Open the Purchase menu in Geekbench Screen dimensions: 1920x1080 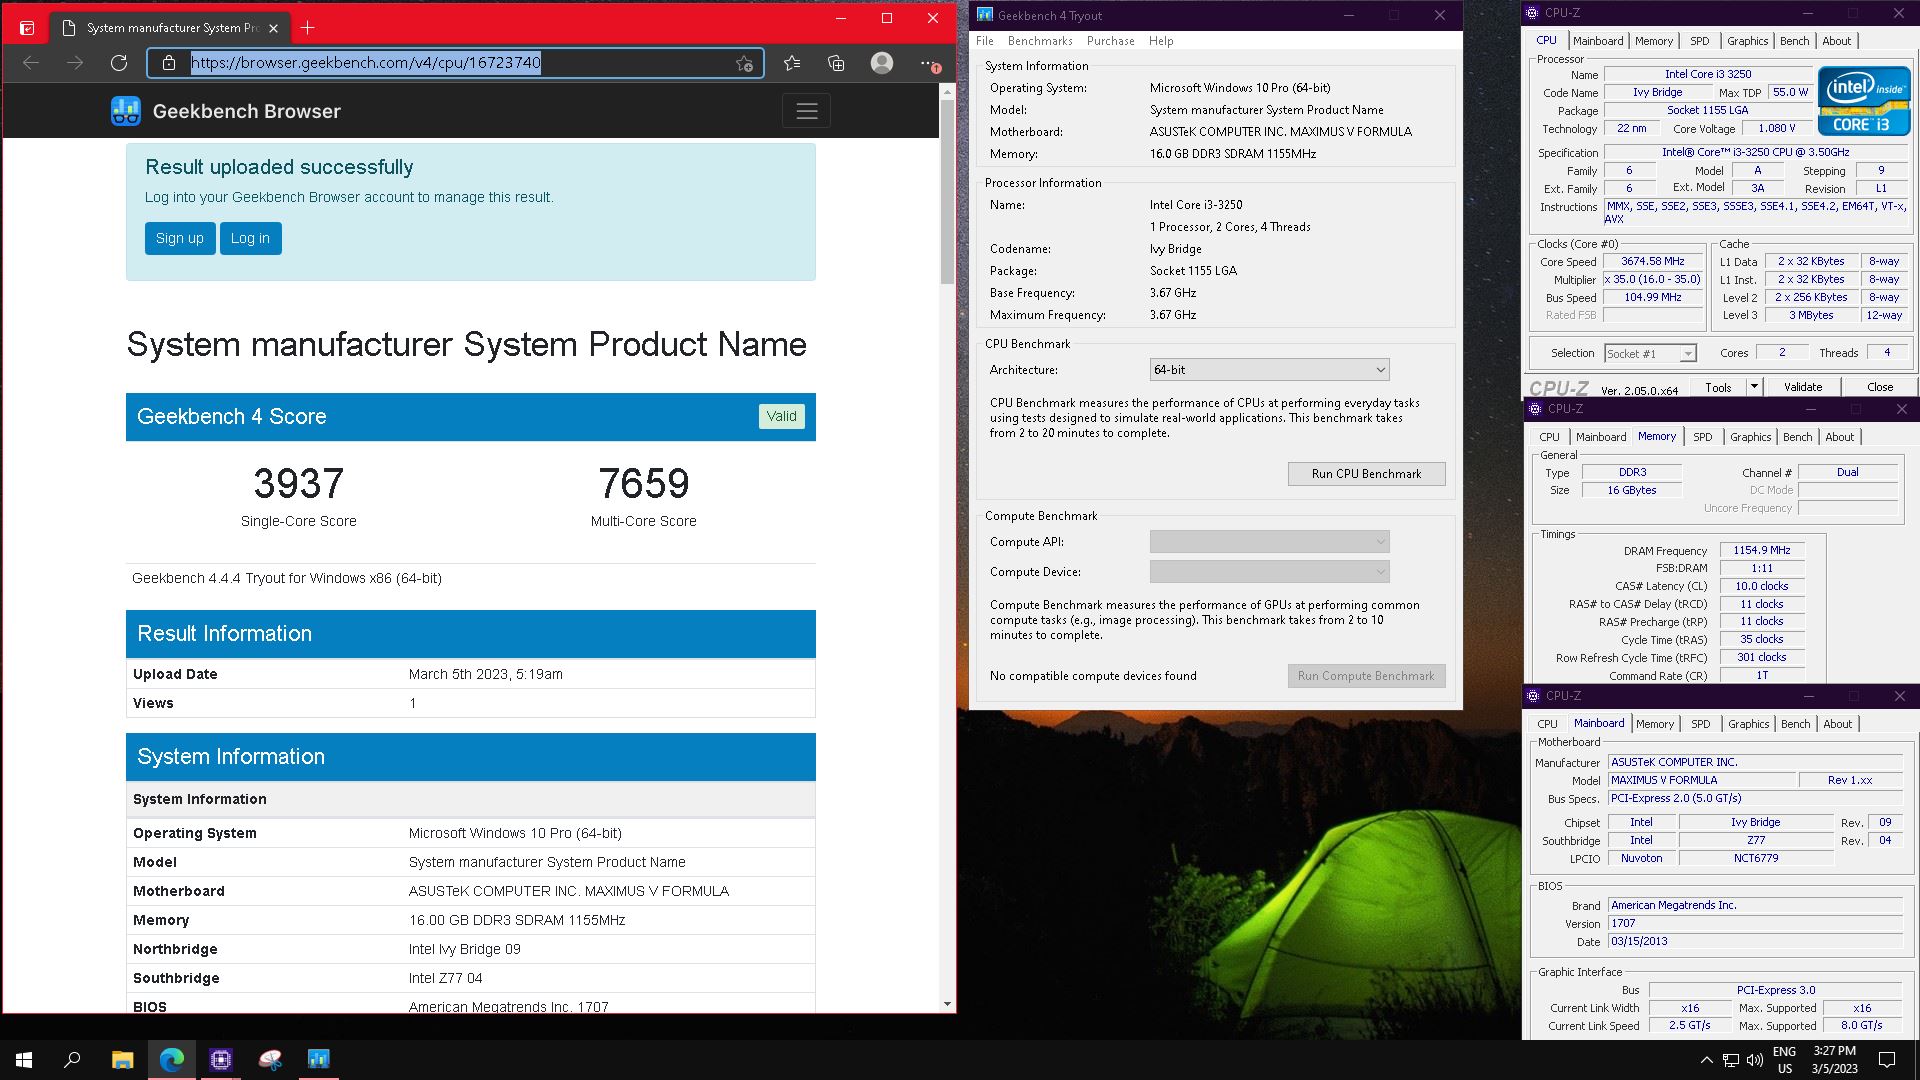pyautogui.click(x=1110, y=41)
